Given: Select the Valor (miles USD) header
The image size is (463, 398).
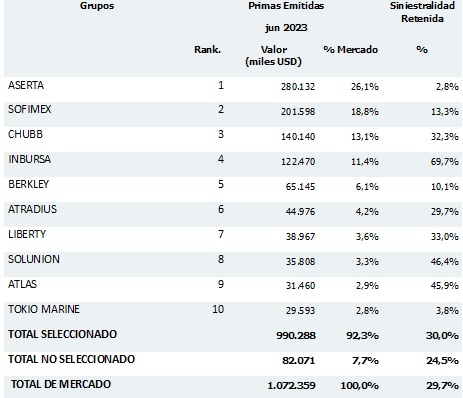Looking at the screenshot, I should pyautogui.click(x=273, y=56).
